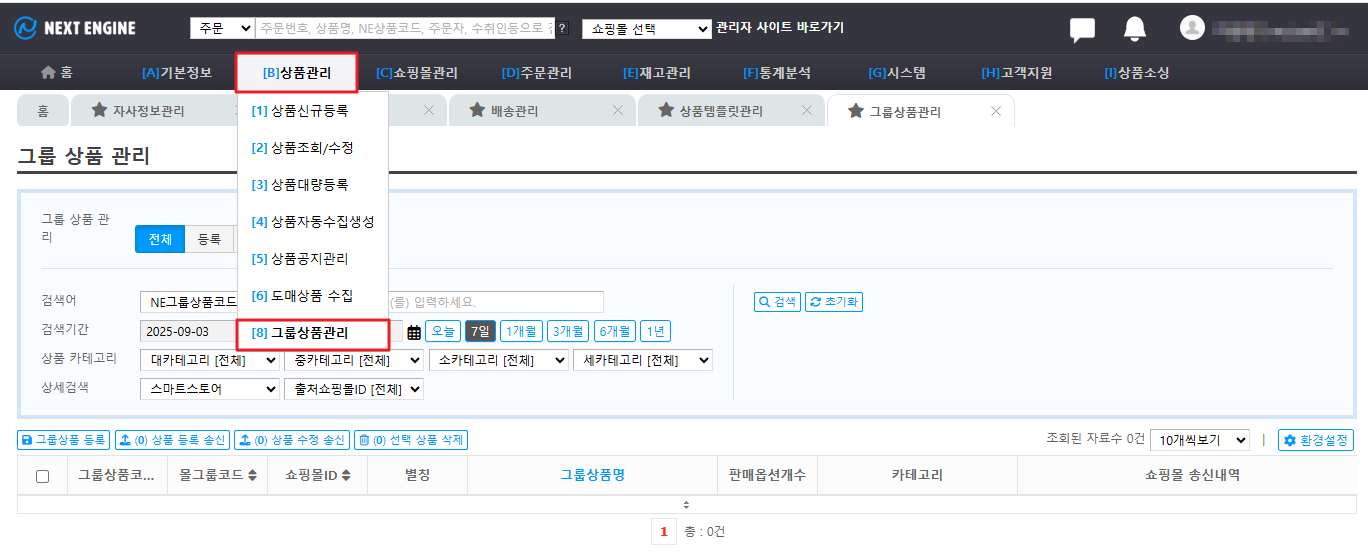Click star icon on 상품템플릿관리 tab
The height and width of the screenshot is (555, 1368).
[666, 110]
